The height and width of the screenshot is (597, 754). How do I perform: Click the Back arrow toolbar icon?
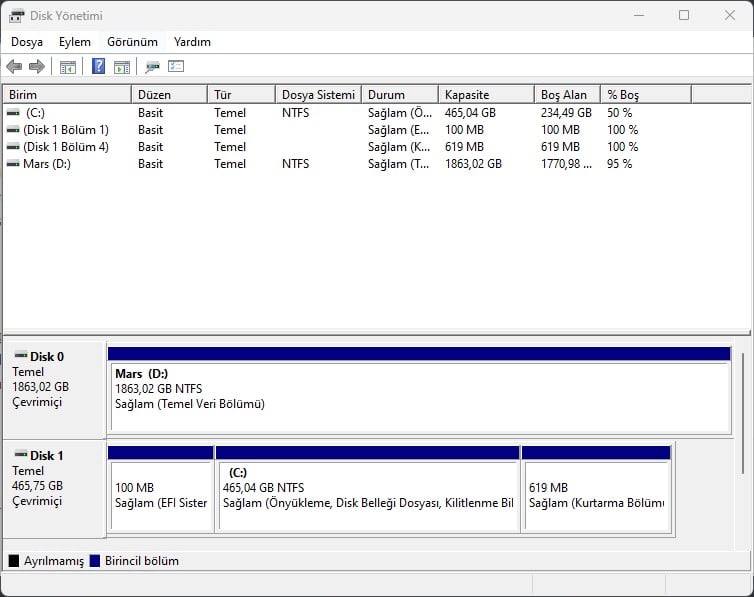[x=14, y=66]
